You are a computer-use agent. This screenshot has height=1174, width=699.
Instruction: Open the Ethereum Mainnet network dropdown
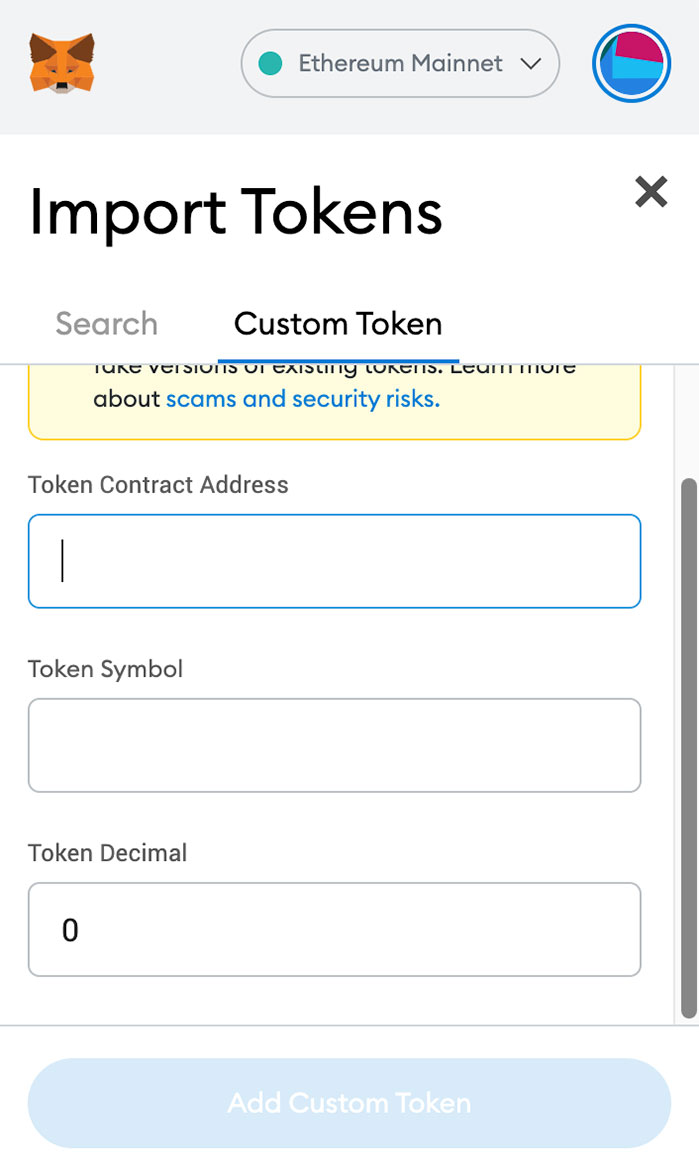tap(400, 64)
